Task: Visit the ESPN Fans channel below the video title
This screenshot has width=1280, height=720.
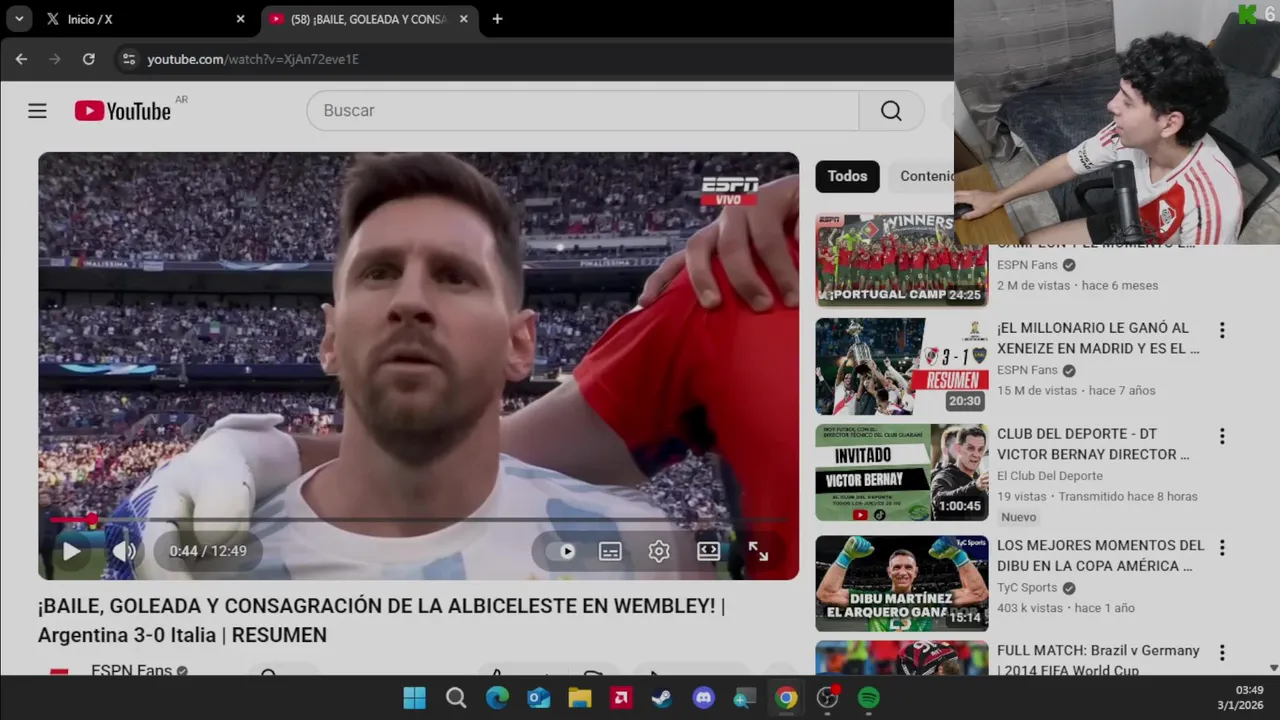Action: (x=131, y=670)
